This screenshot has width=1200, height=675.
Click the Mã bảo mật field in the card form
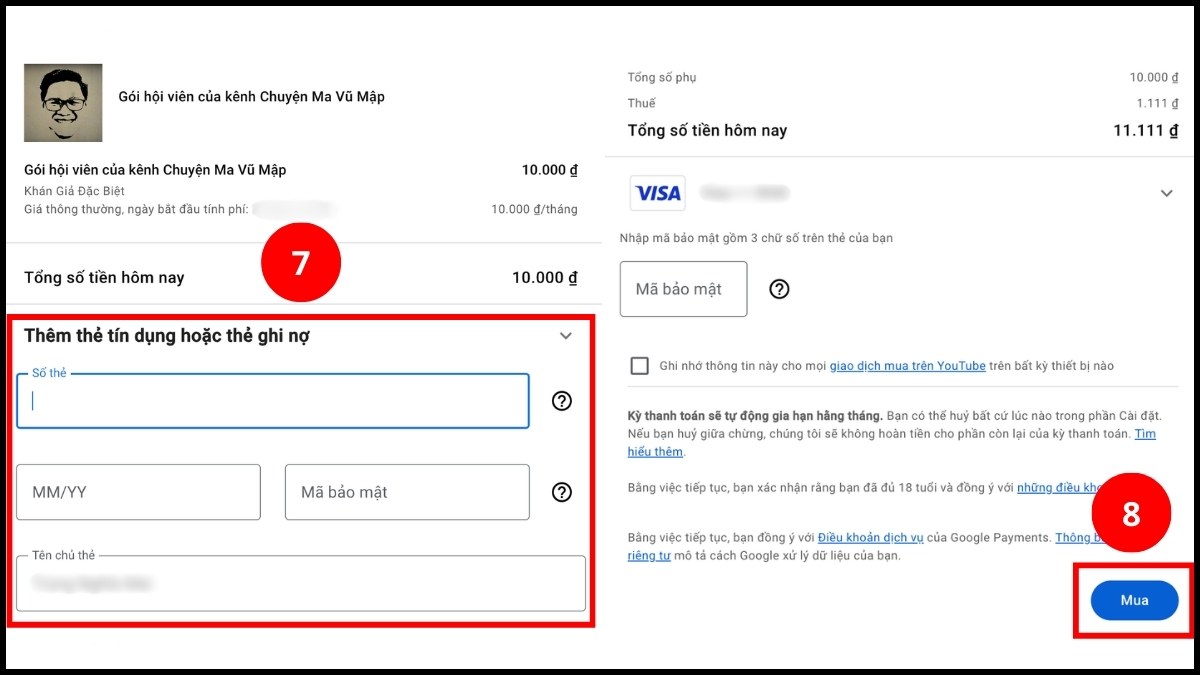406,492
